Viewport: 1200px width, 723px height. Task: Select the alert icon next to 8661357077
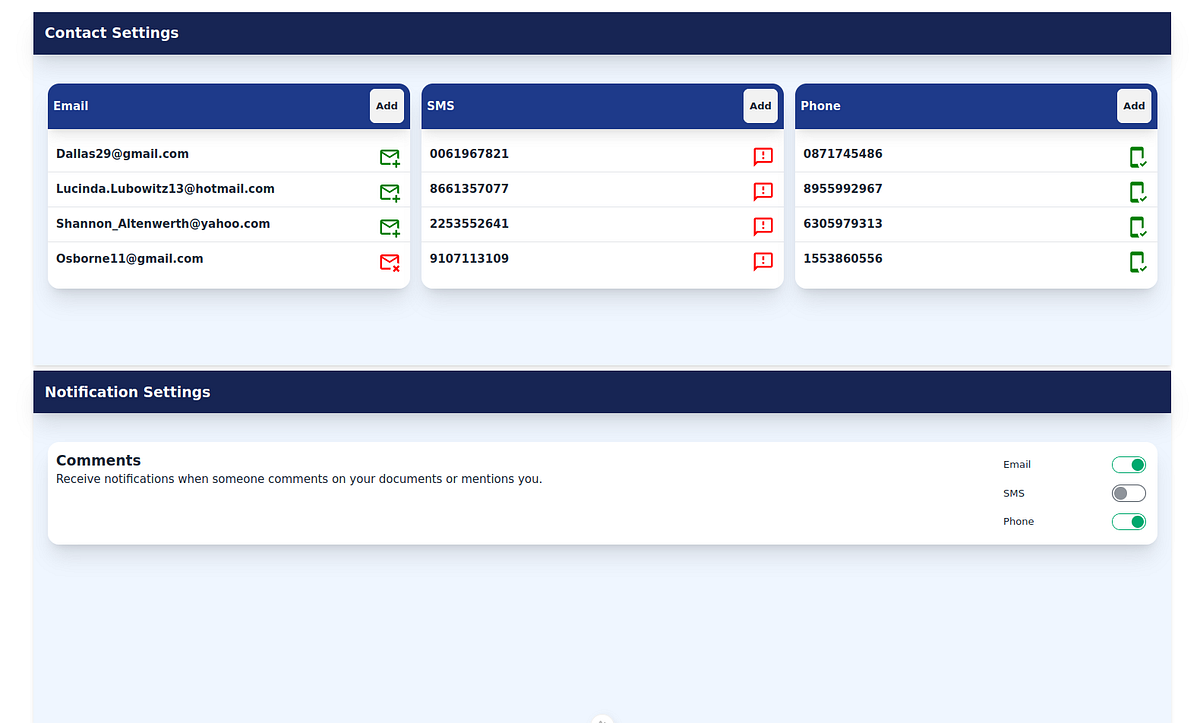click(x=763, y=192)
